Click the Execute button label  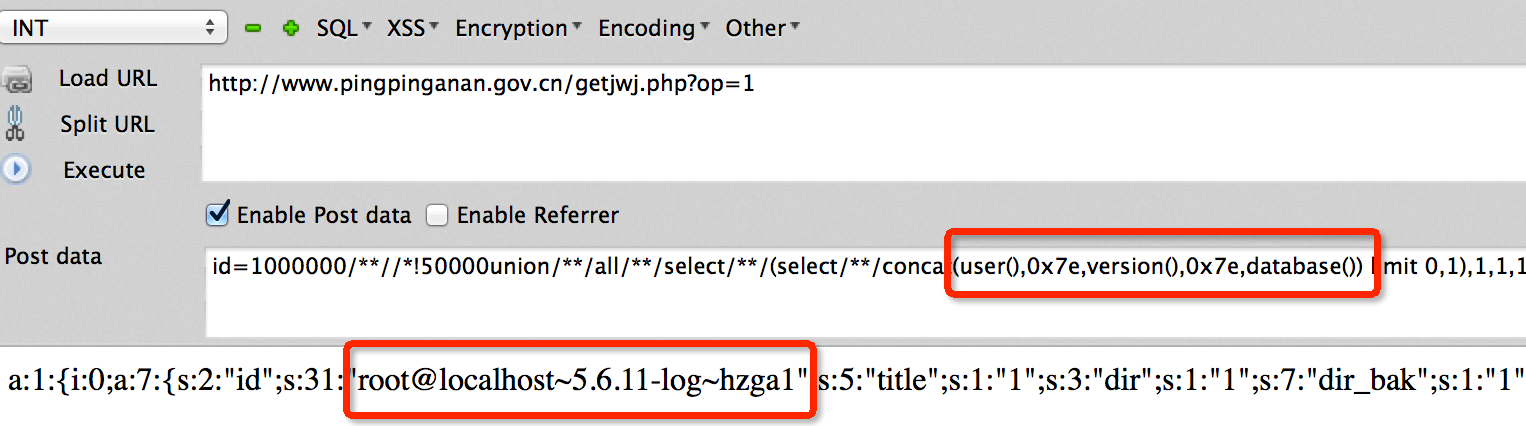coord(104,170)
